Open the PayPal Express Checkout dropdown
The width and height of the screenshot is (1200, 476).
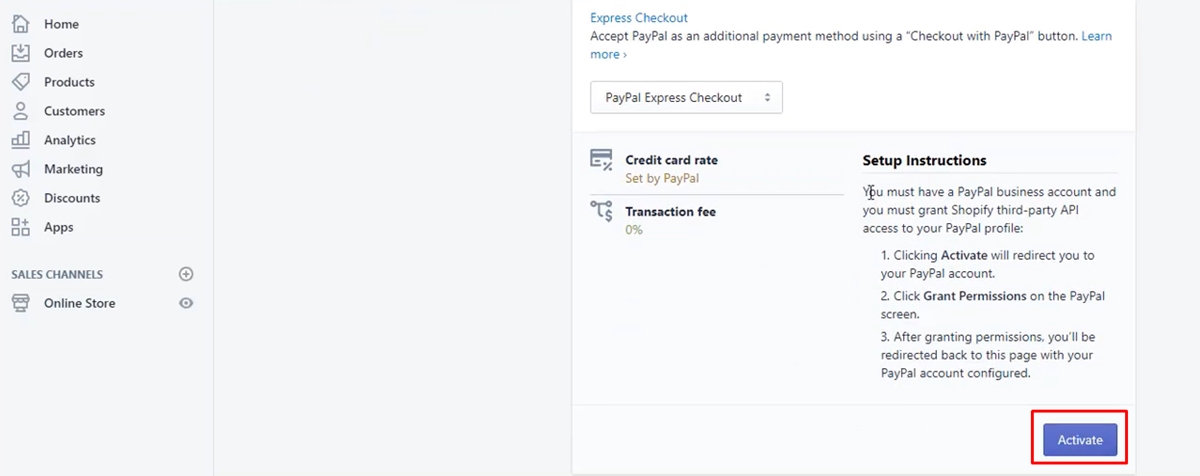coord(686,98)
